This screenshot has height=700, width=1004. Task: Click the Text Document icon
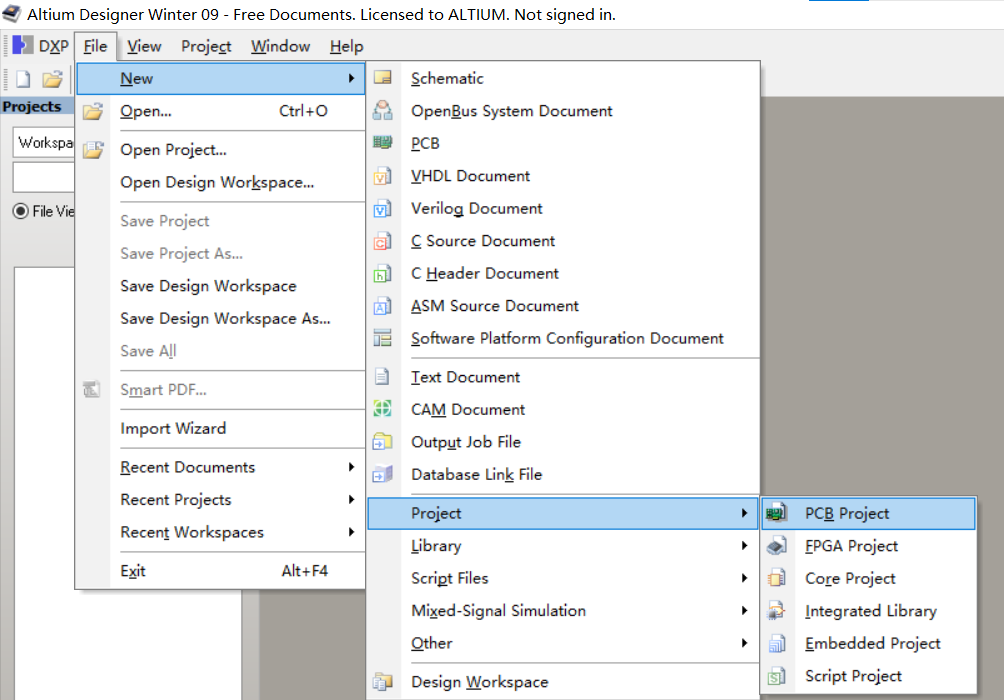tap(382, 377)
